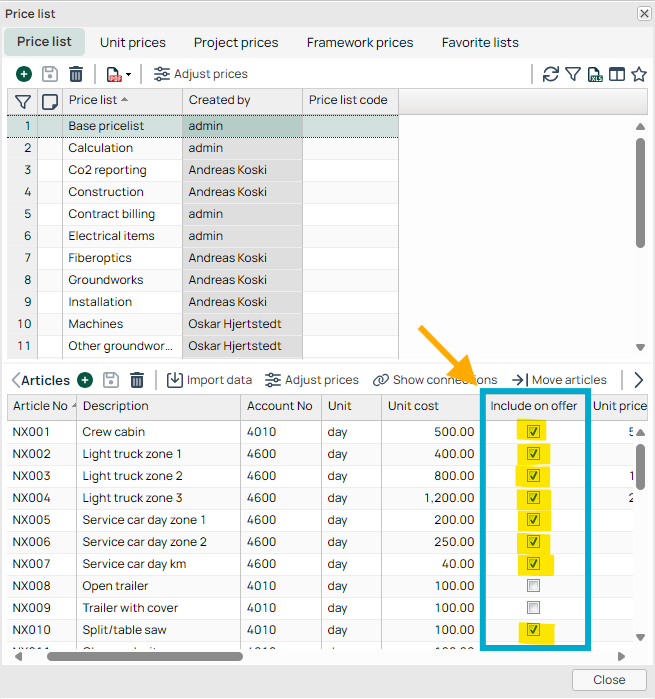Viewport: 655px width, 699px height.
Task: Click Import data button
Action: tap(209, 380)
